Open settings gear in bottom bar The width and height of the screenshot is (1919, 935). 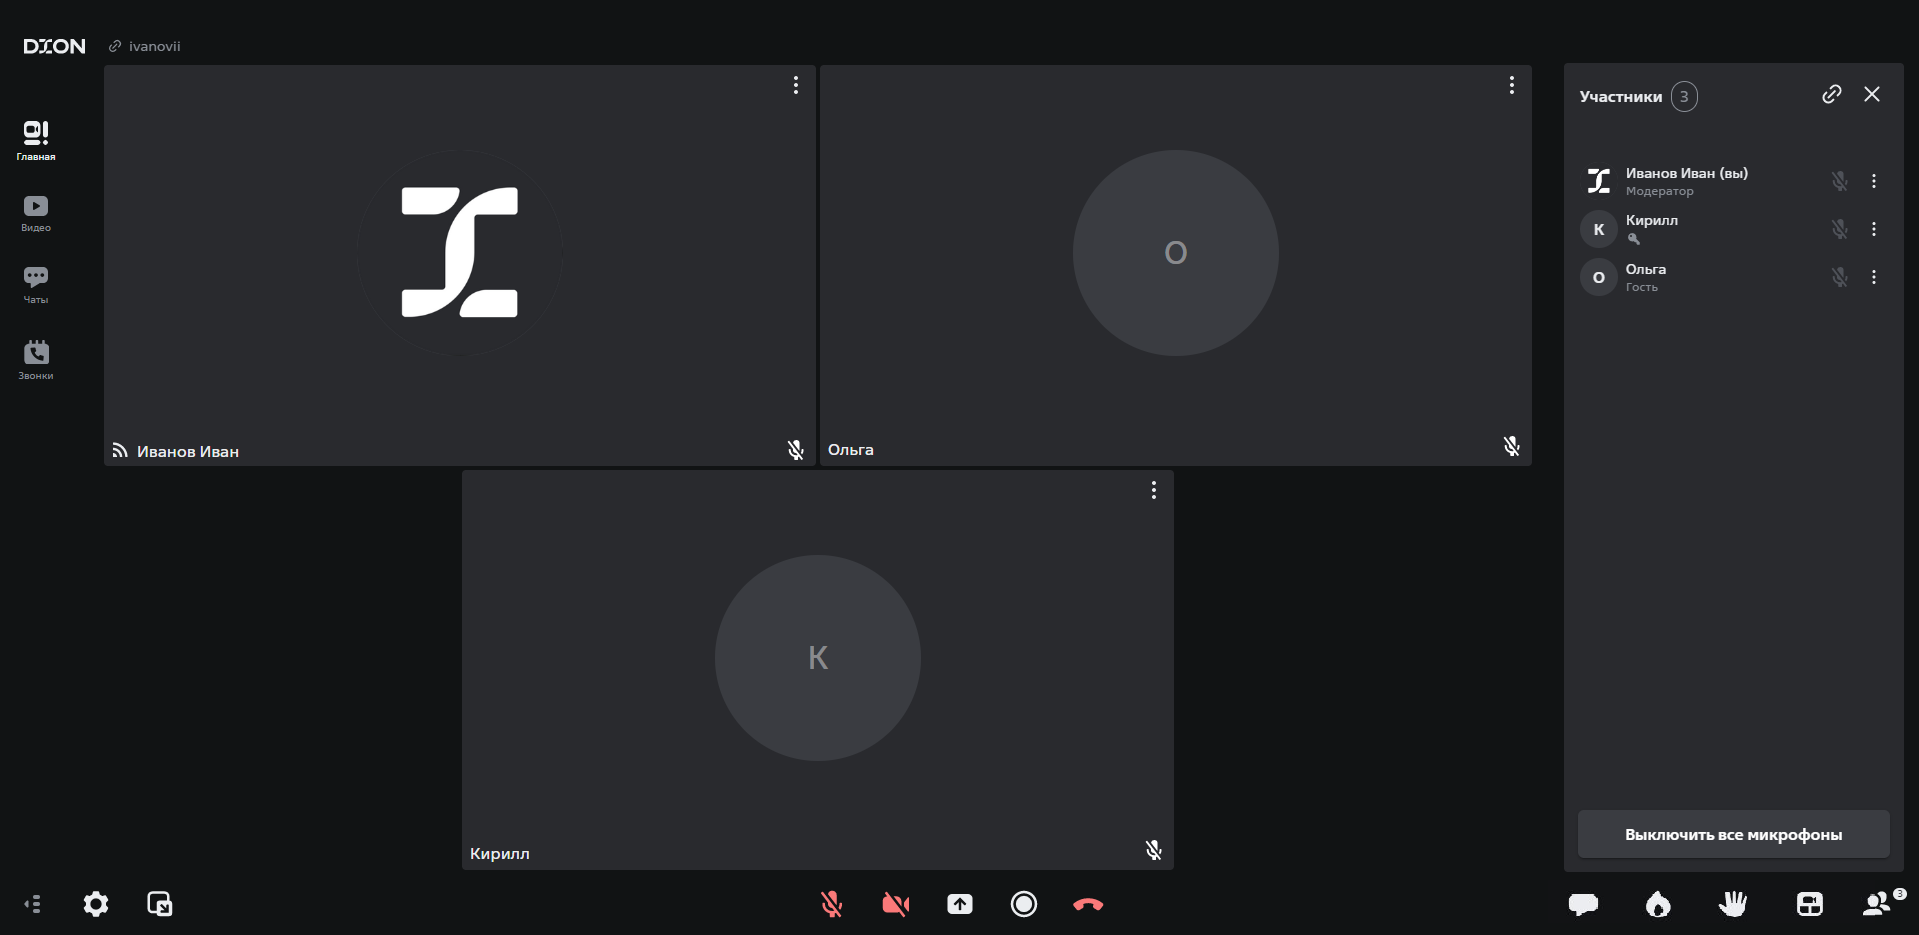(96, 904)
